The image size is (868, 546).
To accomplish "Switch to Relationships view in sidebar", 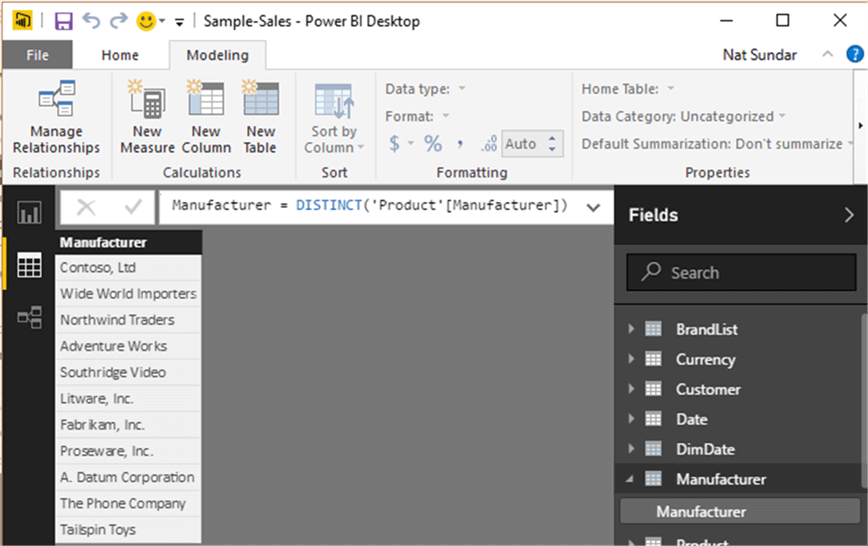I will 29,317.
